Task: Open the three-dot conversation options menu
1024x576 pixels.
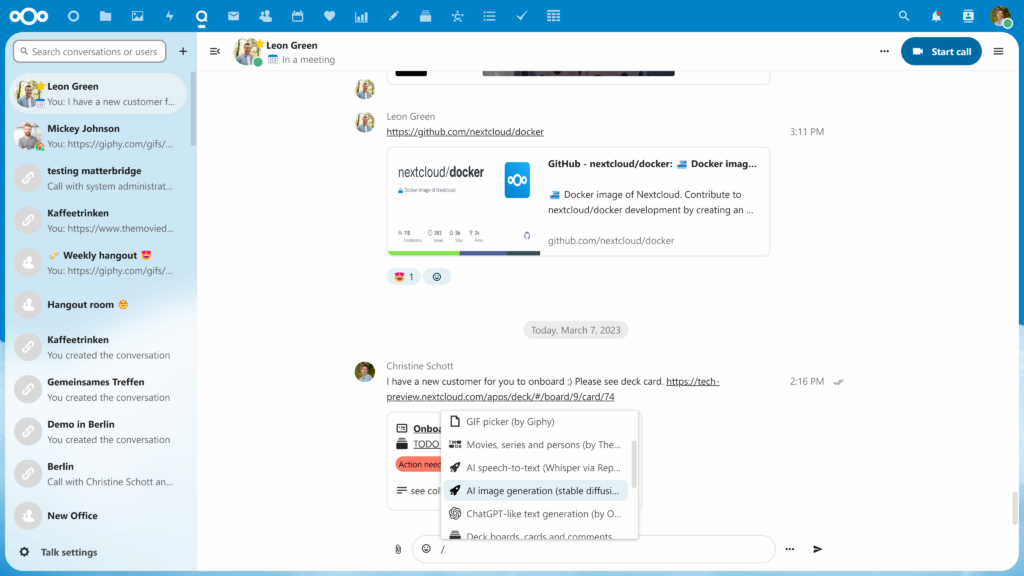Action: (x=883, y=51)
